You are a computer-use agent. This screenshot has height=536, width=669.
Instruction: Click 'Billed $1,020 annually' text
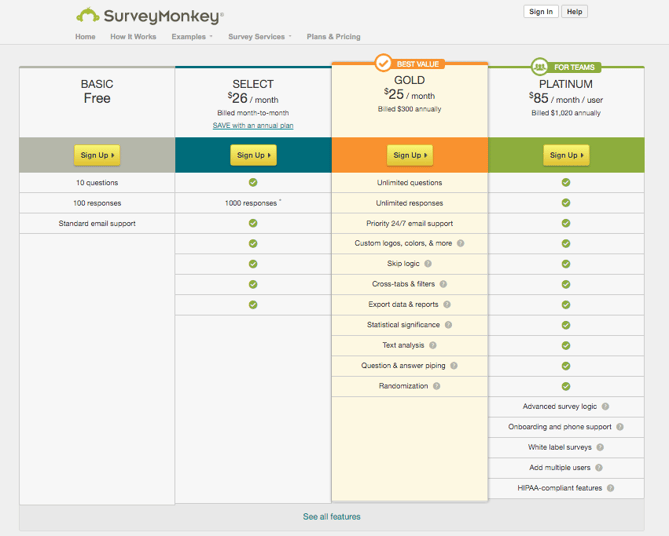[x=566, y=113]
